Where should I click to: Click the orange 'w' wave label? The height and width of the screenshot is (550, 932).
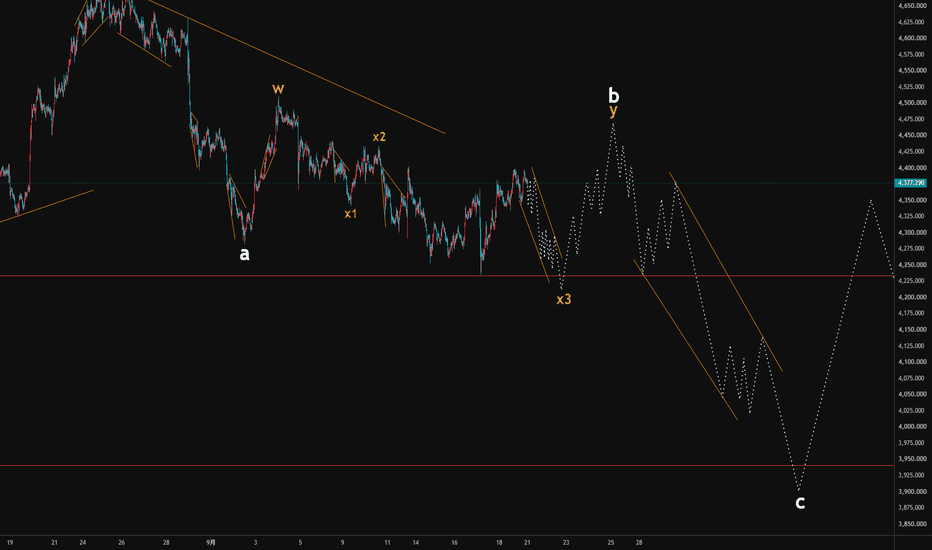coord(278,89)
